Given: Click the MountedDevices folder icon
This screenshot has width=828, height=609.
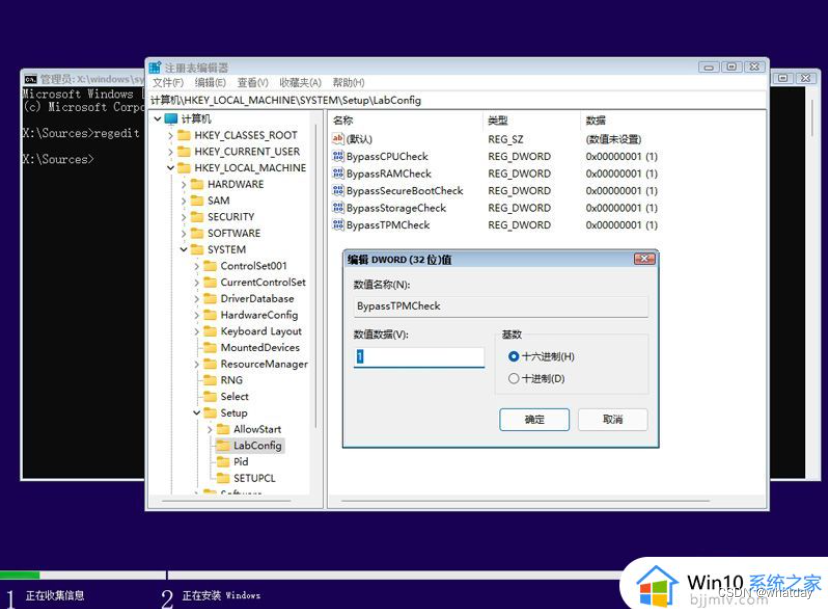Looking at the screenshot, I should click(210, 348).
